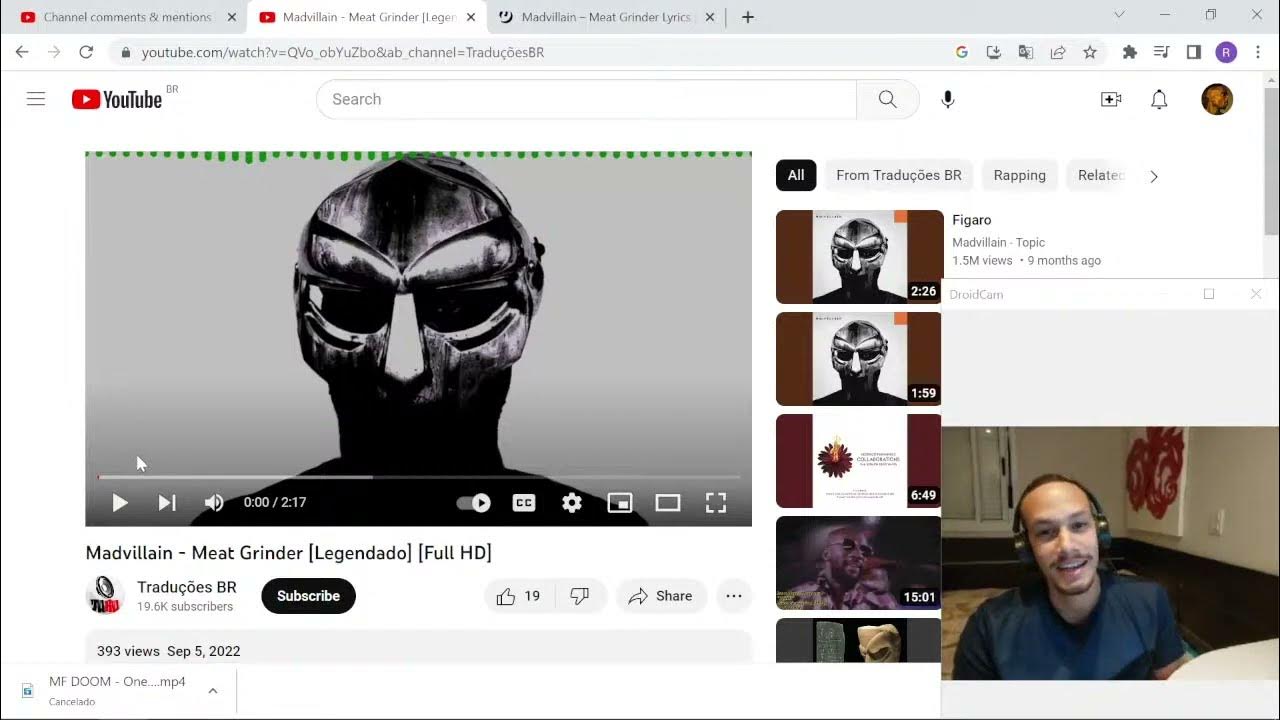Screen dimensions: 1280x720
Task: Maximize the DroidCam window
Action: tap(1209, 294)
